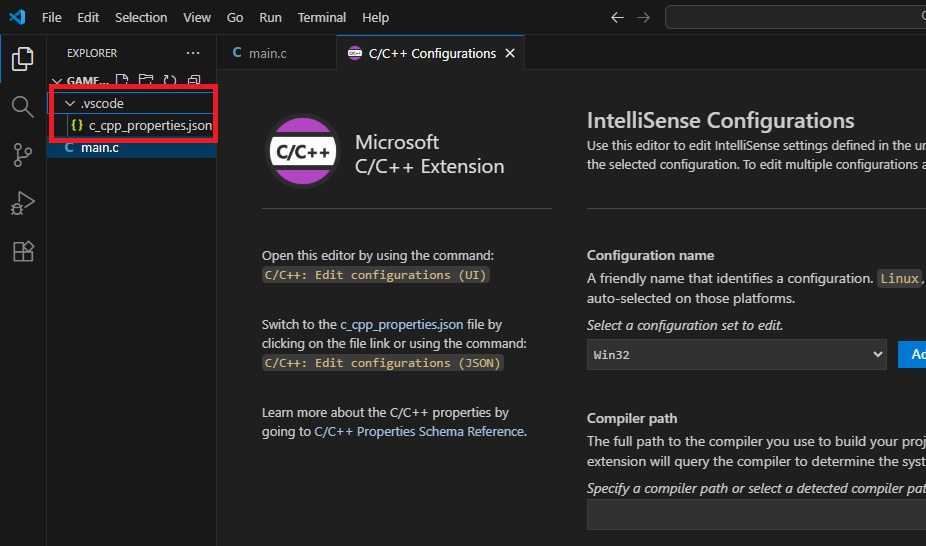The image size is (926, 546).
Task: Collapse the .vscode folder
Action: tap(69, 103)
